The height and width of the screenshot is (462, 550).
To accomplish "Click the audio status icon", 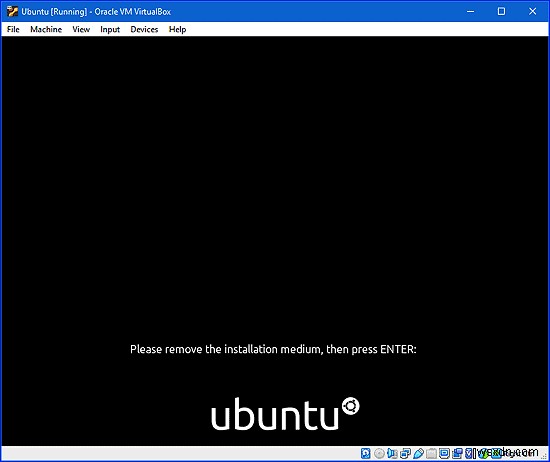I will 392,453.
